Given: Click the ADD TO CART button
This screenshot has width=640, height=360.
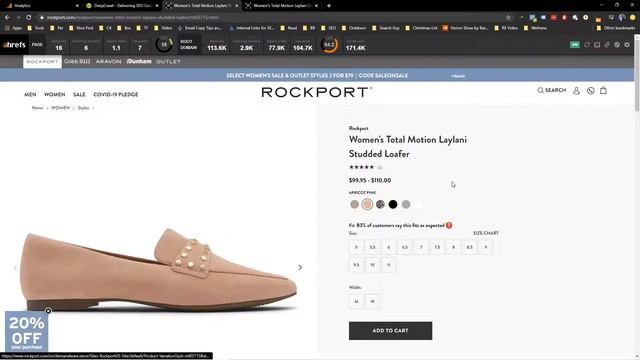Looking at the screenshot, I should 390,331.
